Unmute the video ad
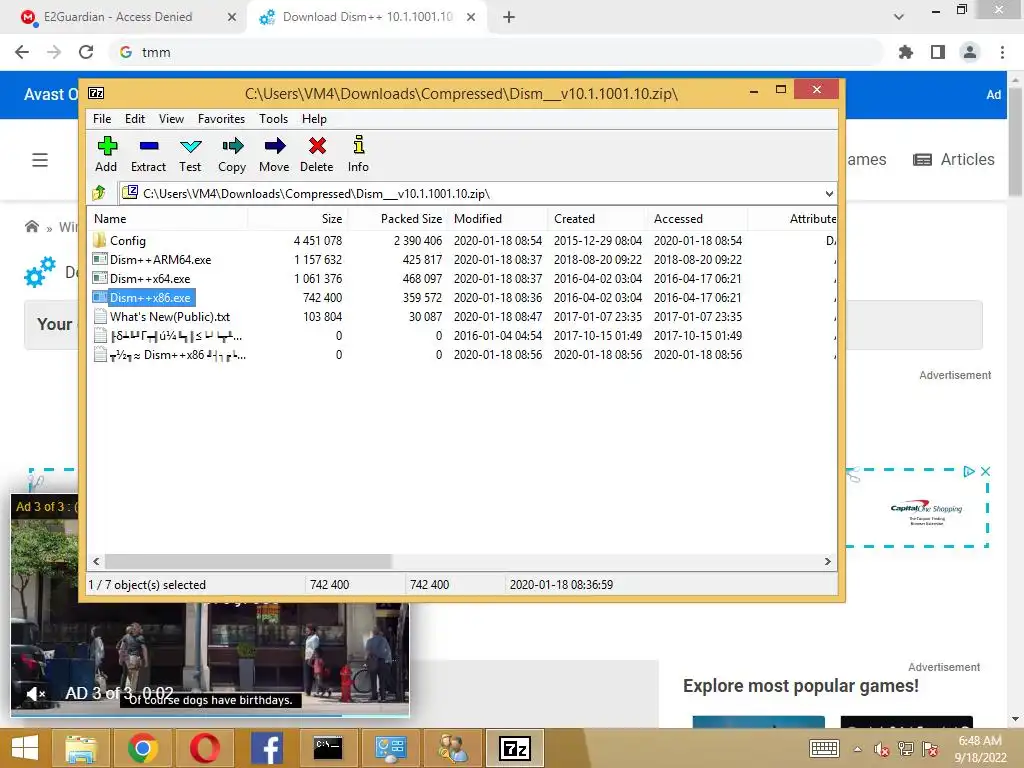The width and height of the screenshot is (1024, 768). coord(35,694)
